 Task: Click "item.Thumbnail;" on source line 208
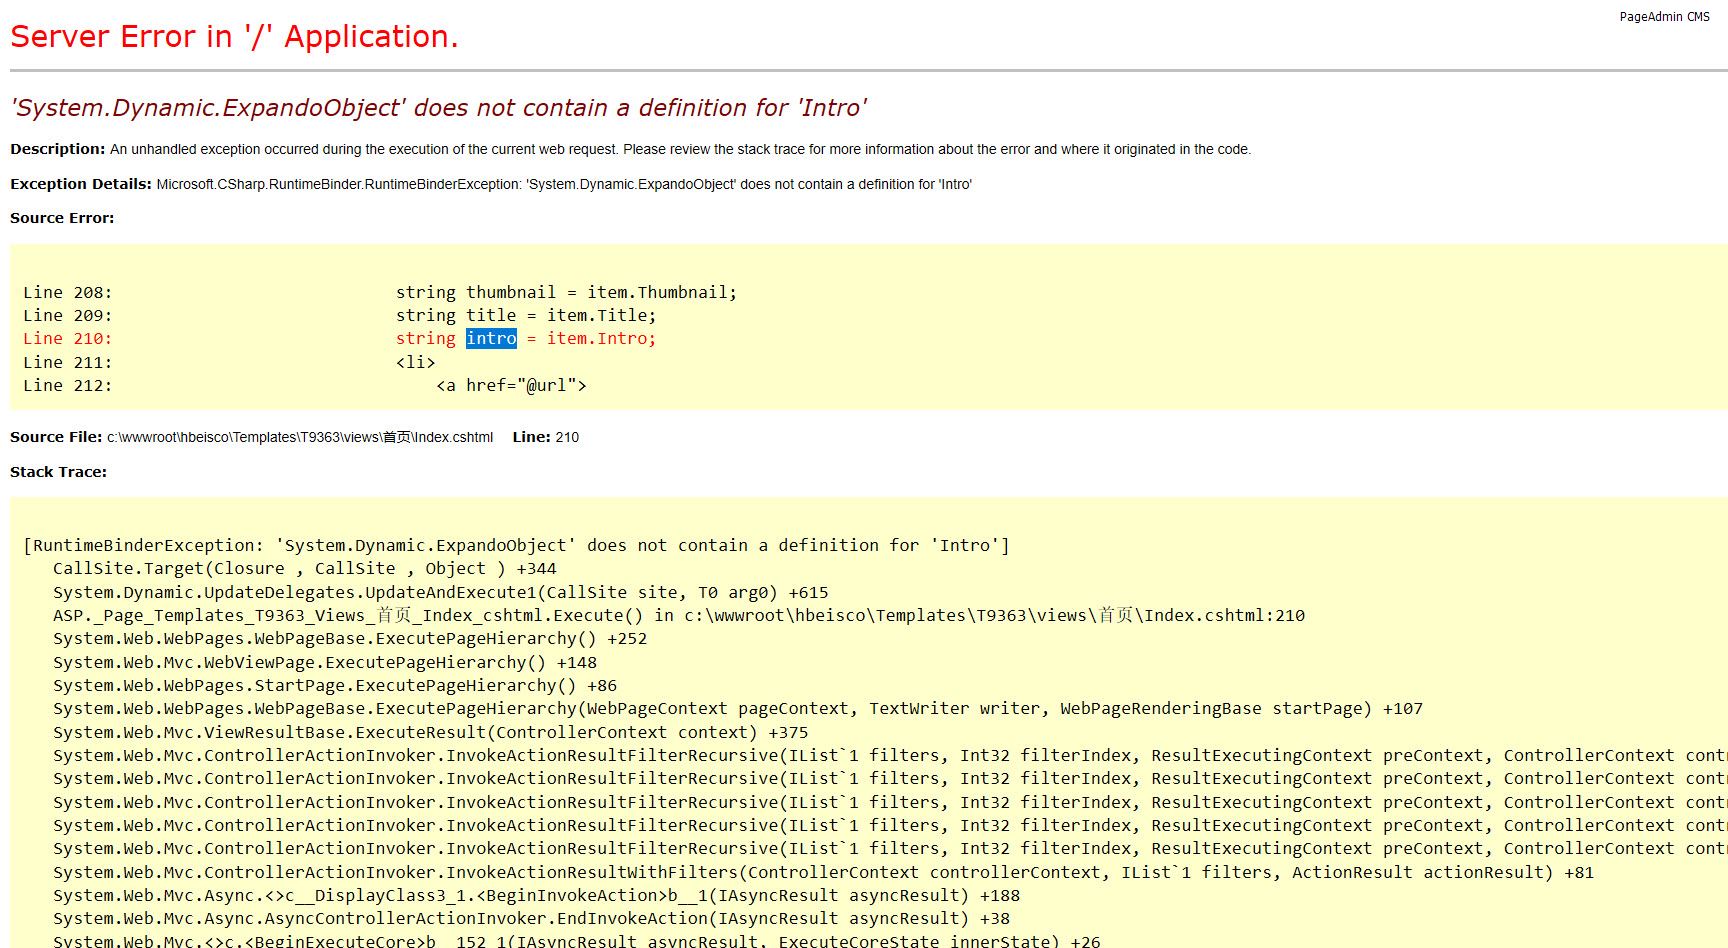(x=661, y=292)
